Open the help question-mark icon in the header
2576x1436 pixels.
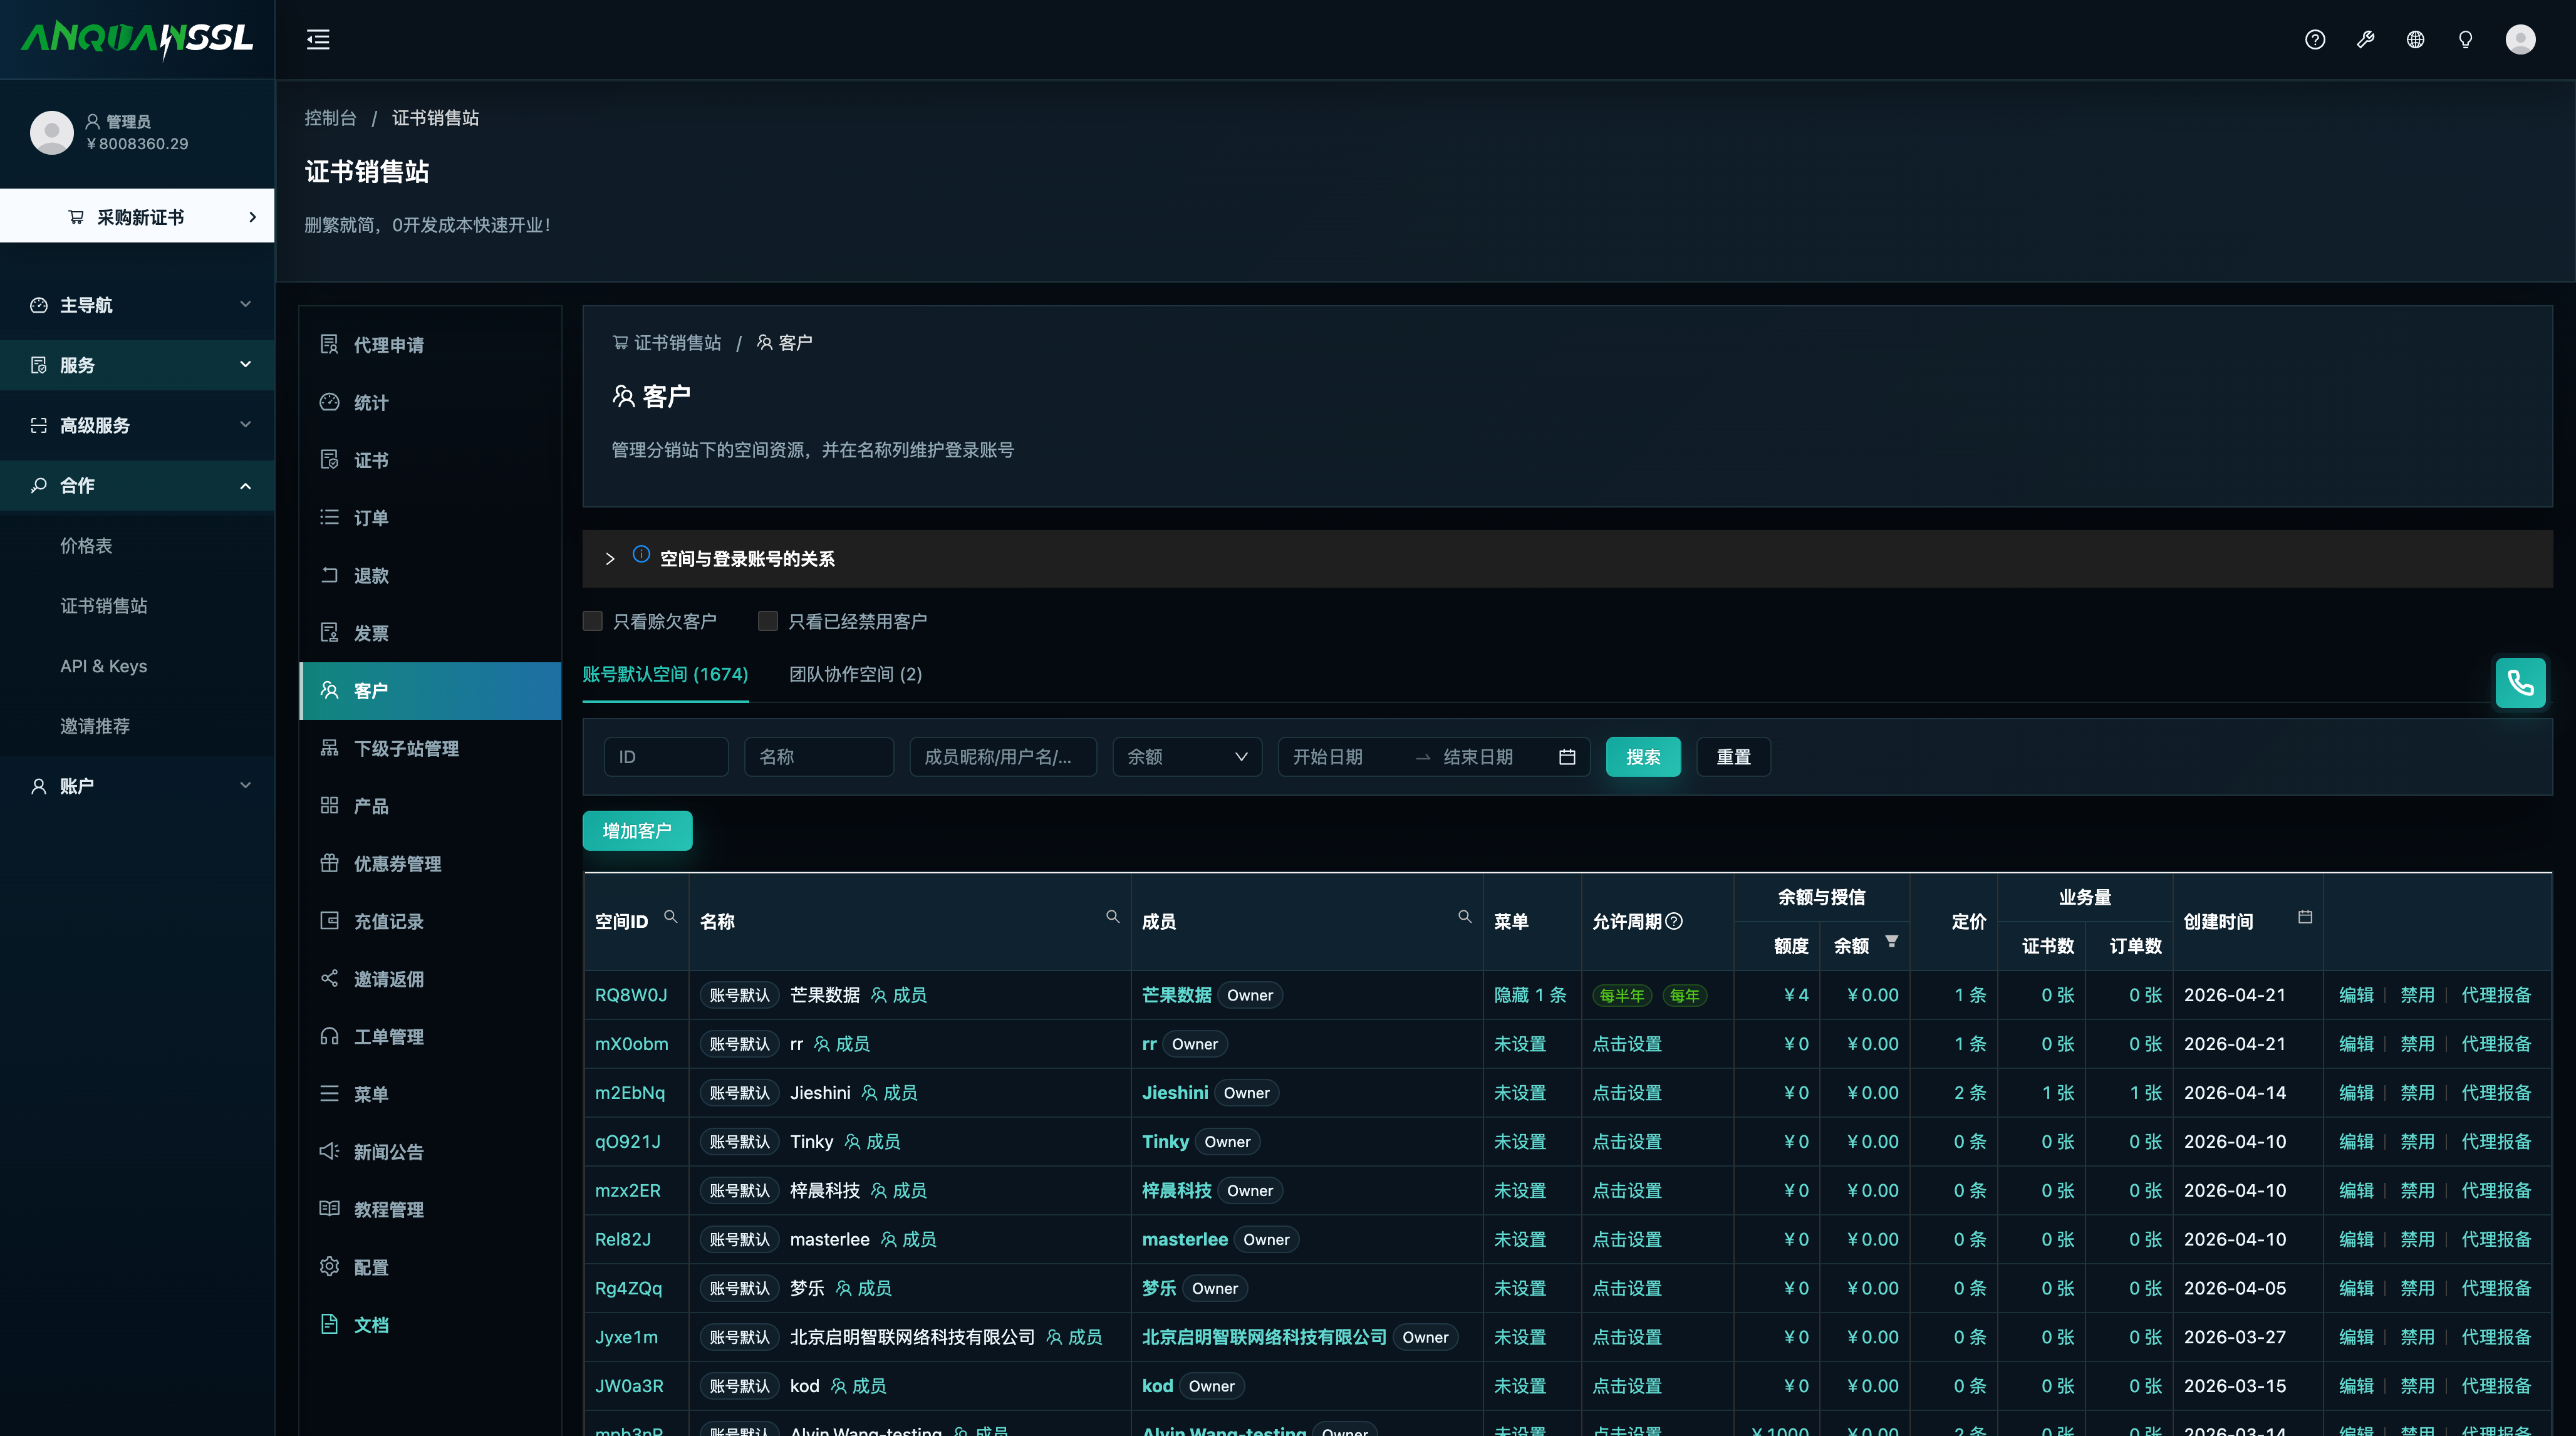pos(2315,40)
